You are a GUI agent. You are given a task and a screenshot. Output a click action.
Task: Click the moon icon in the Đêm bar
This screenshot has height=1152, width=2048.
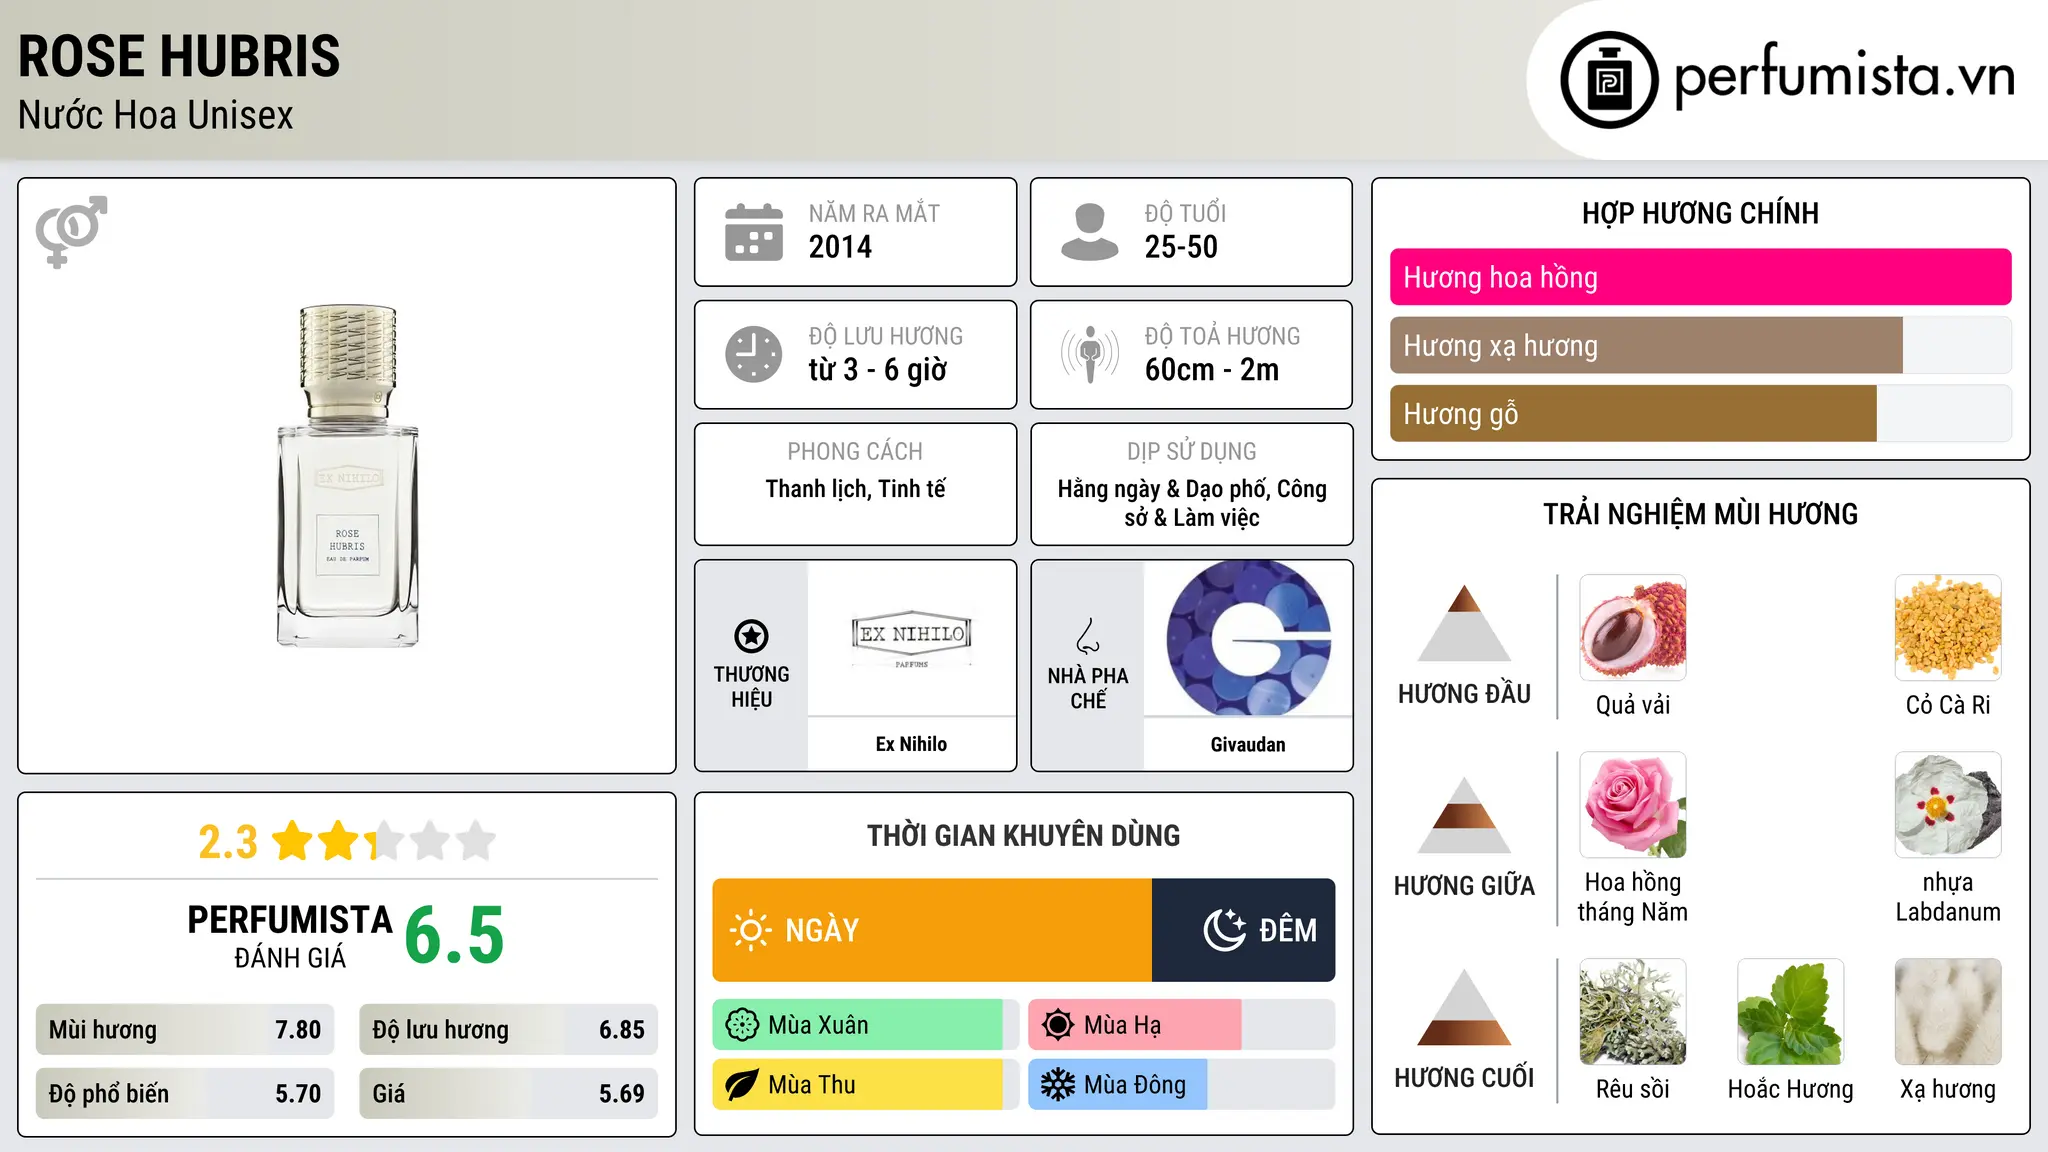click(1224, 930)
